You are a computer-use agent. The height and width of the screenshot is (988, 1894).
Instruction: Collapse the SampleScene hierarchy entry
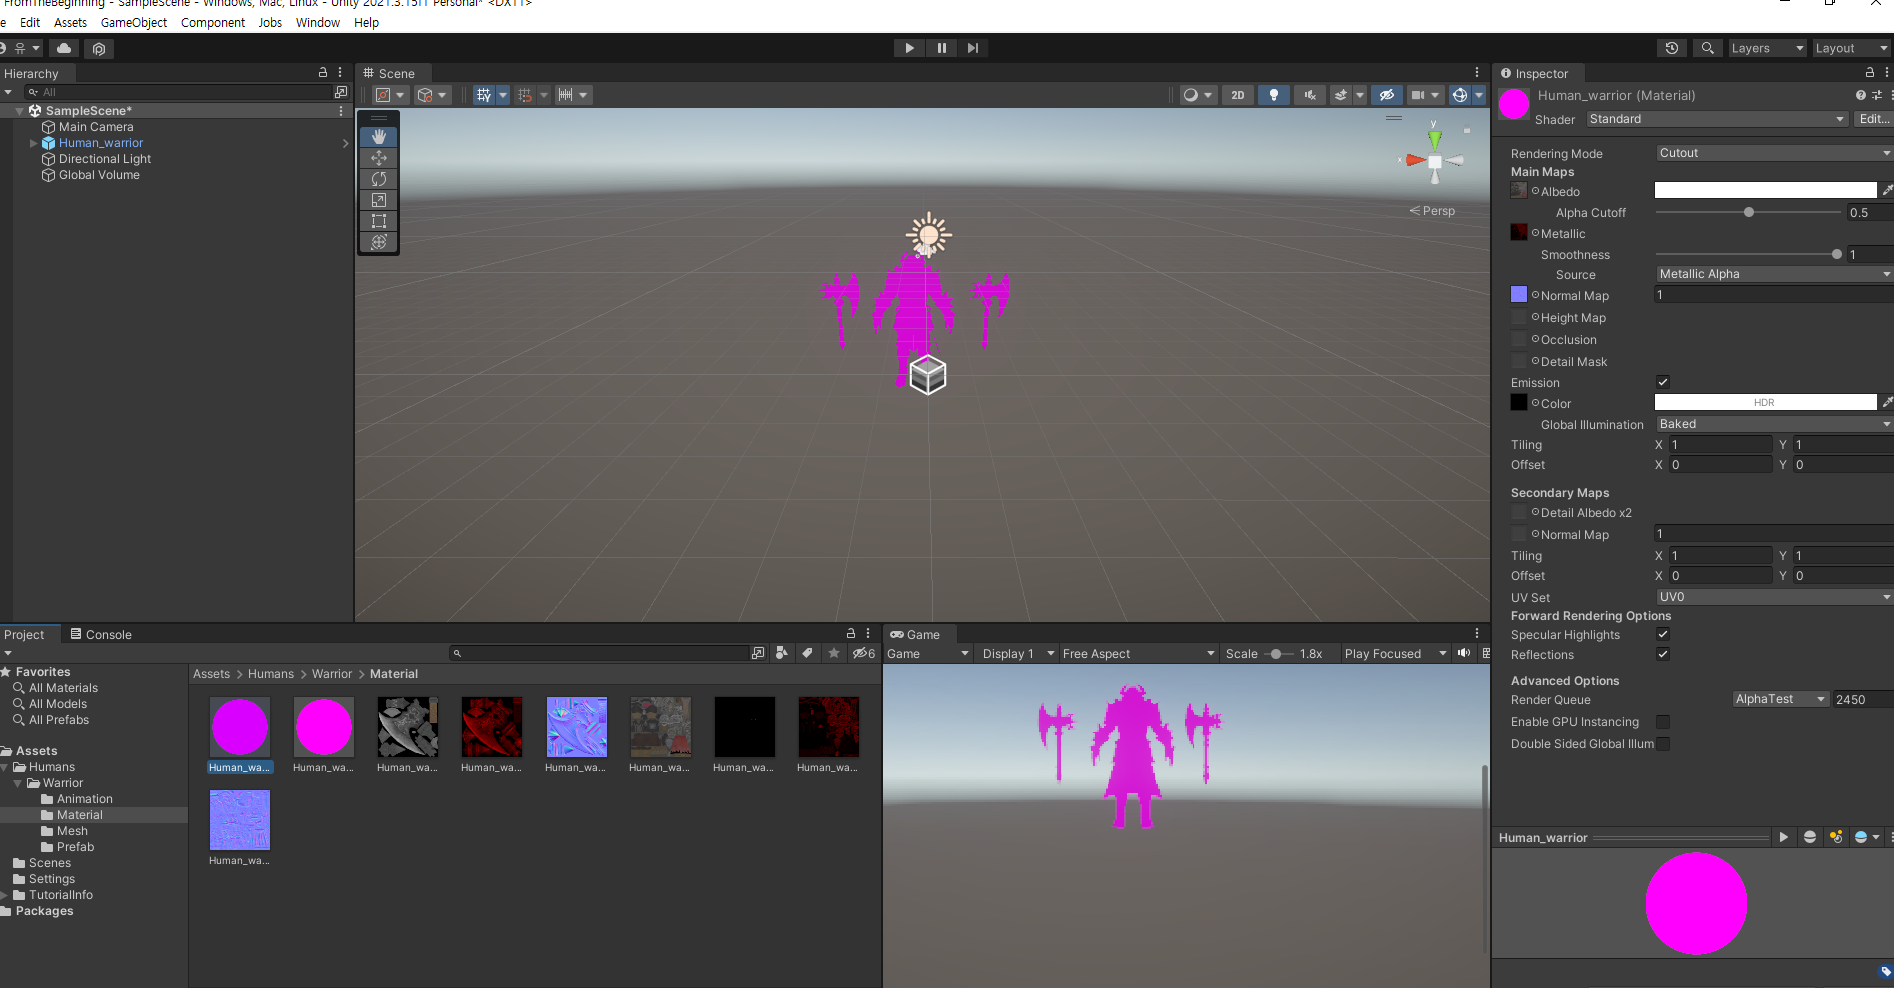point(20,110)
